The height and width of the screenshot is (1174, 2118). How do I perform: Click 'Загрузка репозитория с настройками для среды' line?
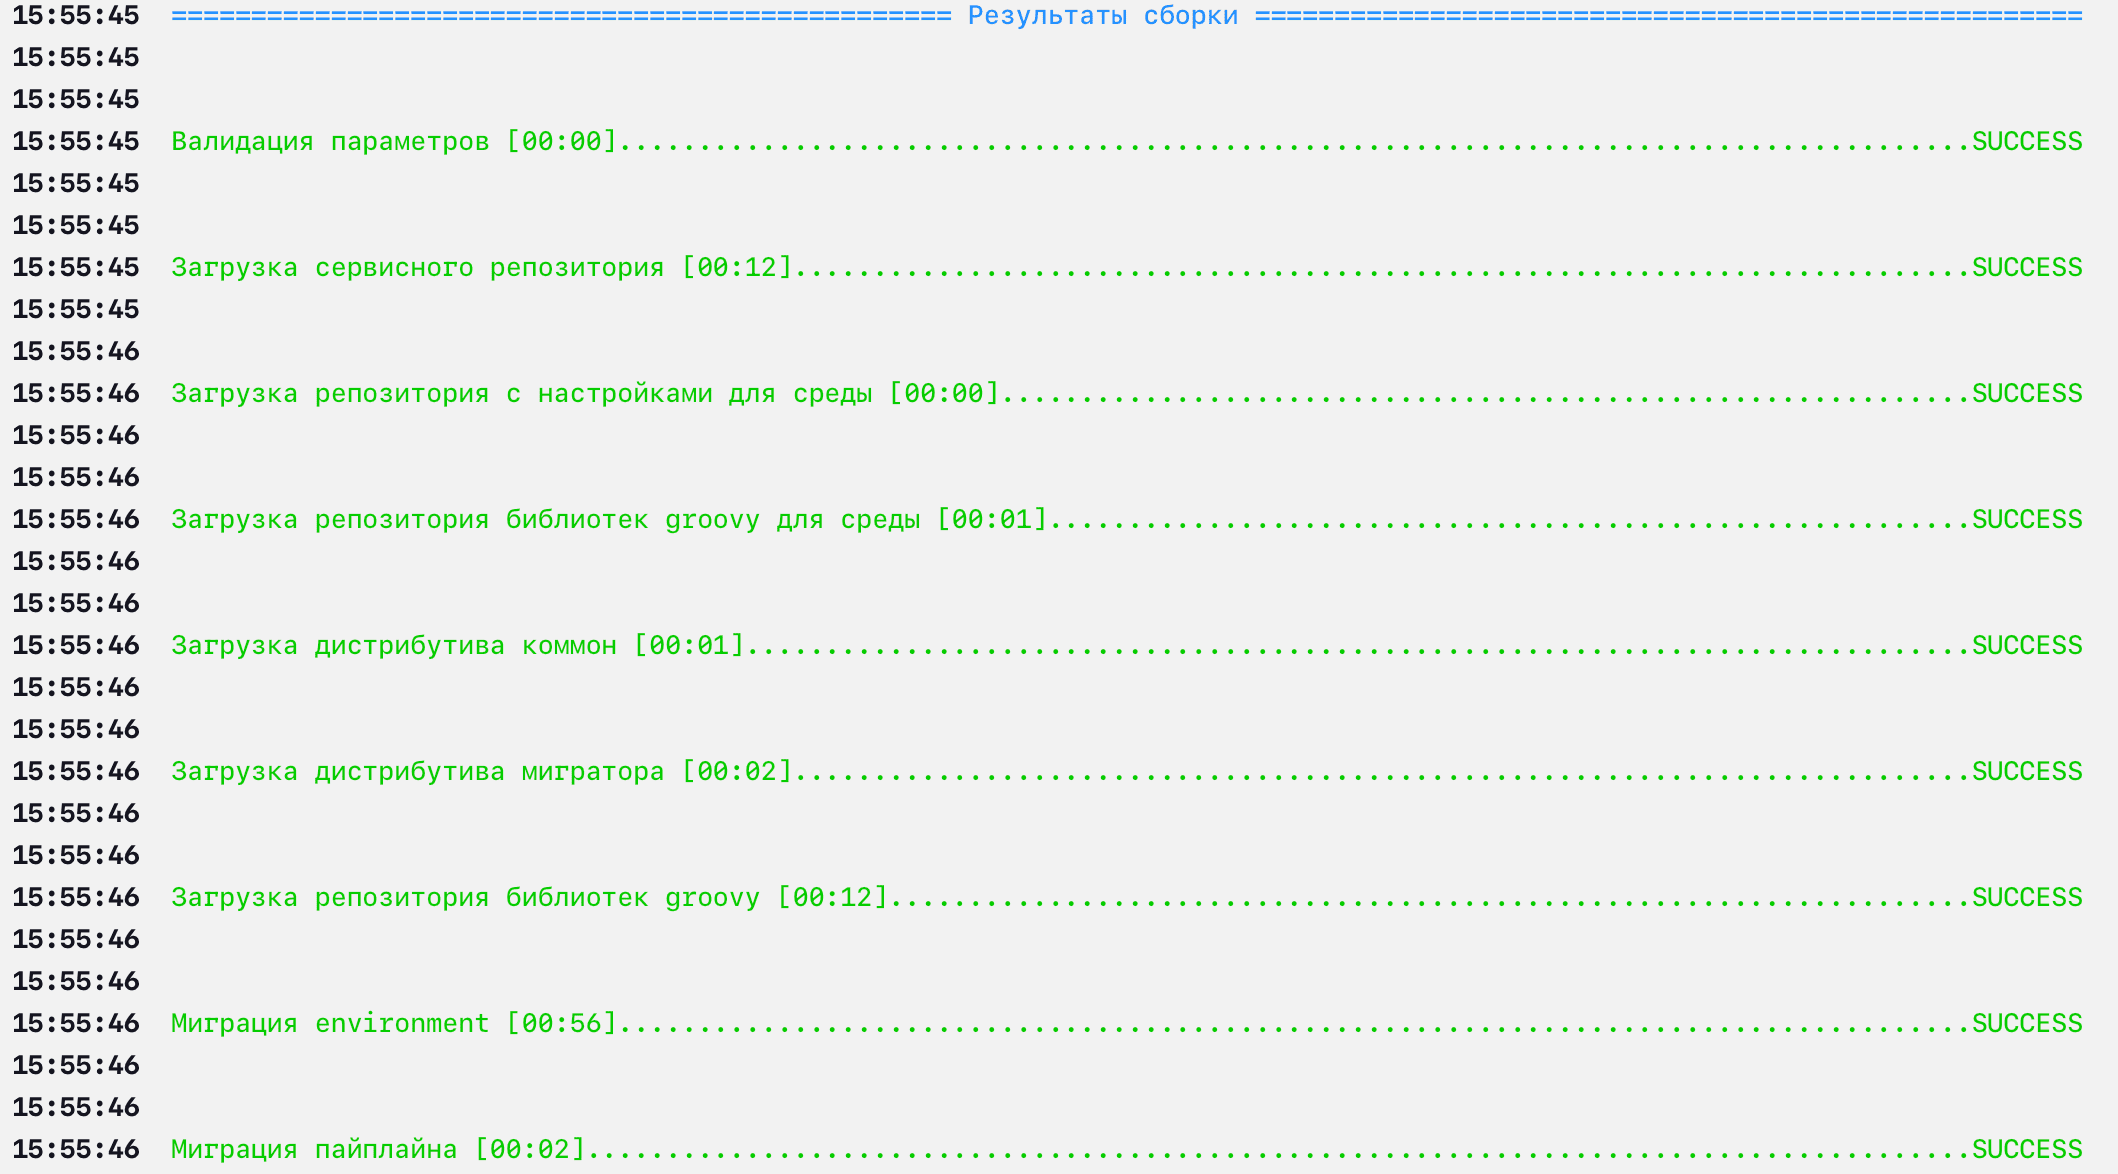tap(585, 393)
